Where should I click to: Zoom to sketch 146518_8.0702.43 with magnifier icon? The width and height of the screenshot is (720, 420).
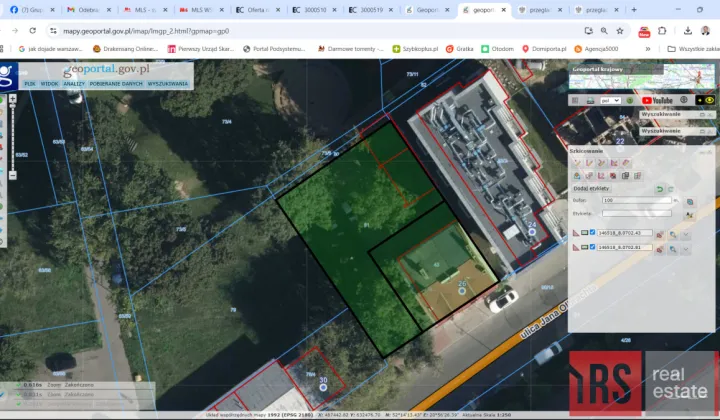point(673,235)
